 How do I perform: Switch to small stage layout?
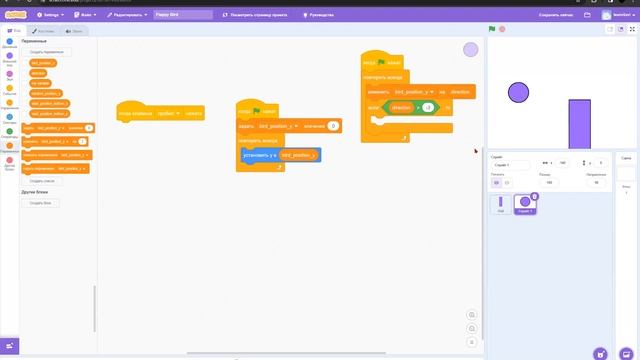click(610, 29)
